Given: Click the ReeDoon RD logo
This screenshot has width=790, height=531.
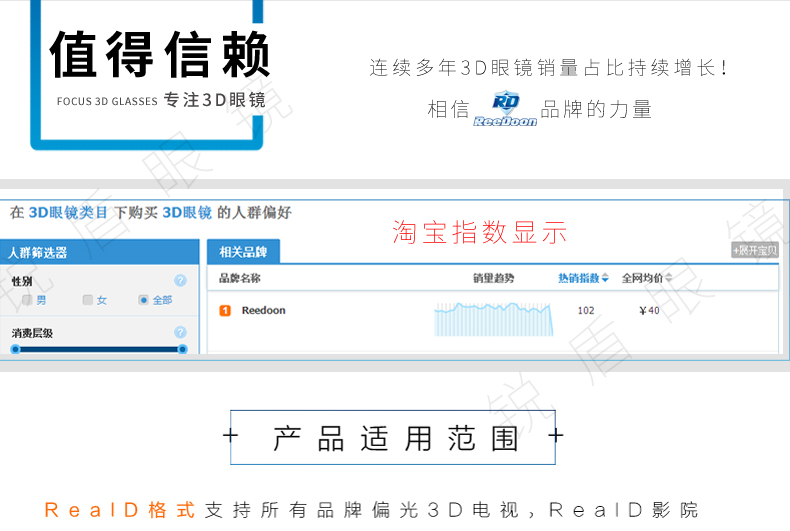Looking at the screenshot, I should (x=505, y=108).
